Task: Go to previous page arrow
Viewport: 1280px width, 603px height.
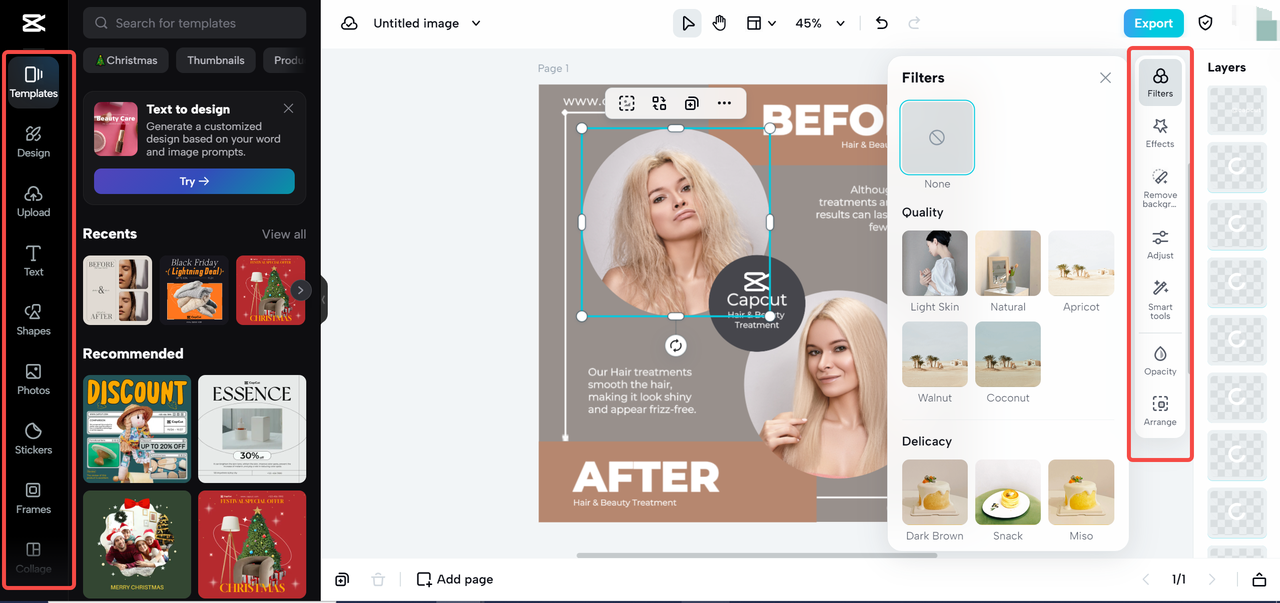Action: tap(1146, 579)
